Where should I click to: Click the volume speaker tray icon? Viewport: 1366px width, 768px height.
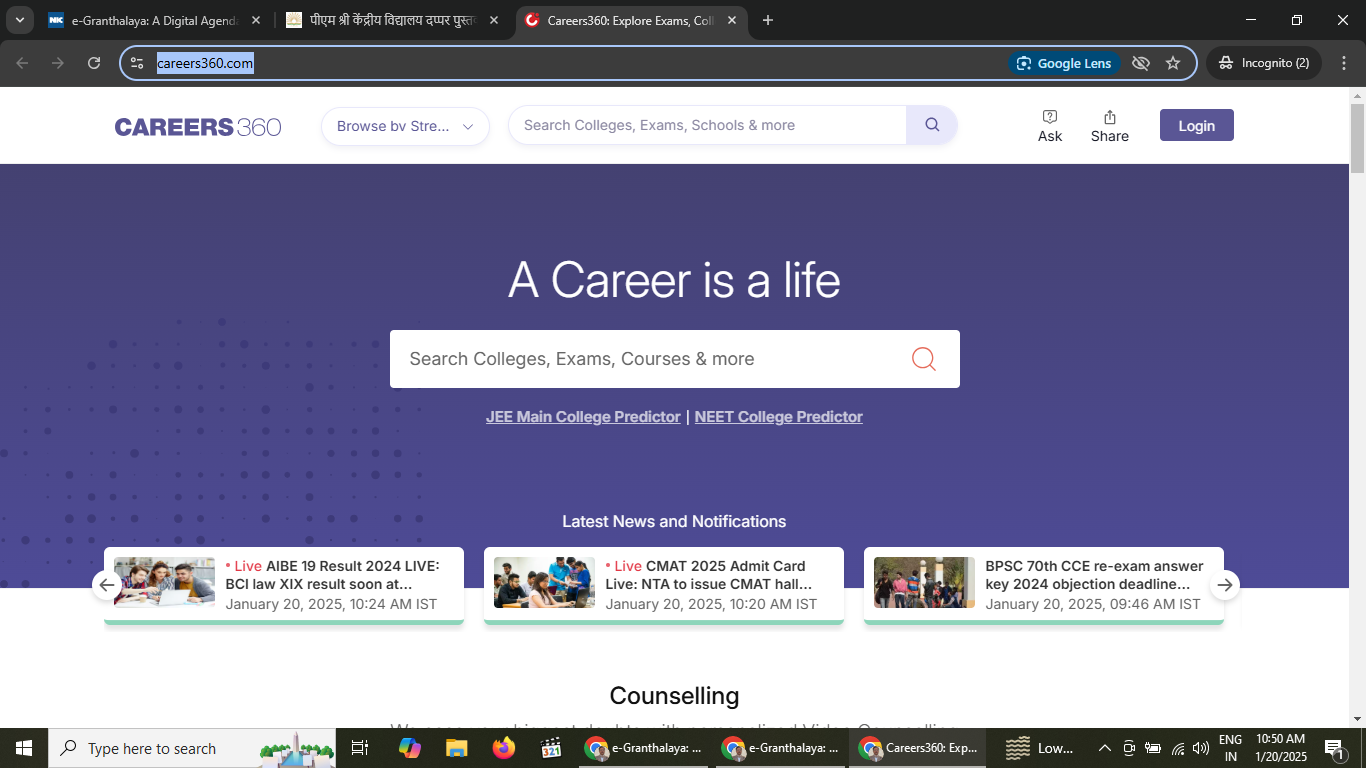point(1201,748)
